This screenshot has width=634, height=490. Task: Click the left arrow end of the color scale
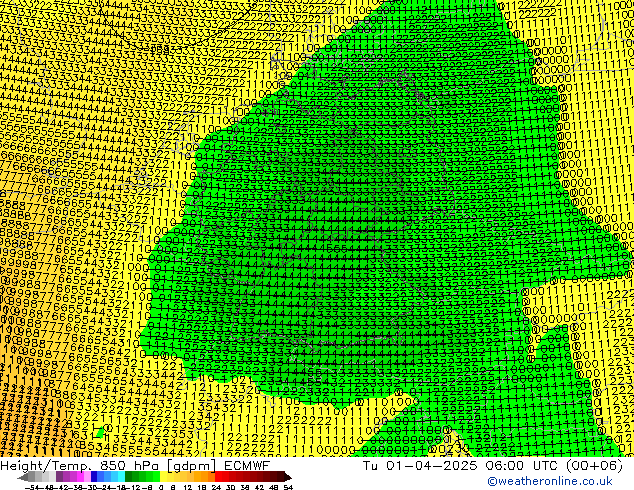point(22,477)
